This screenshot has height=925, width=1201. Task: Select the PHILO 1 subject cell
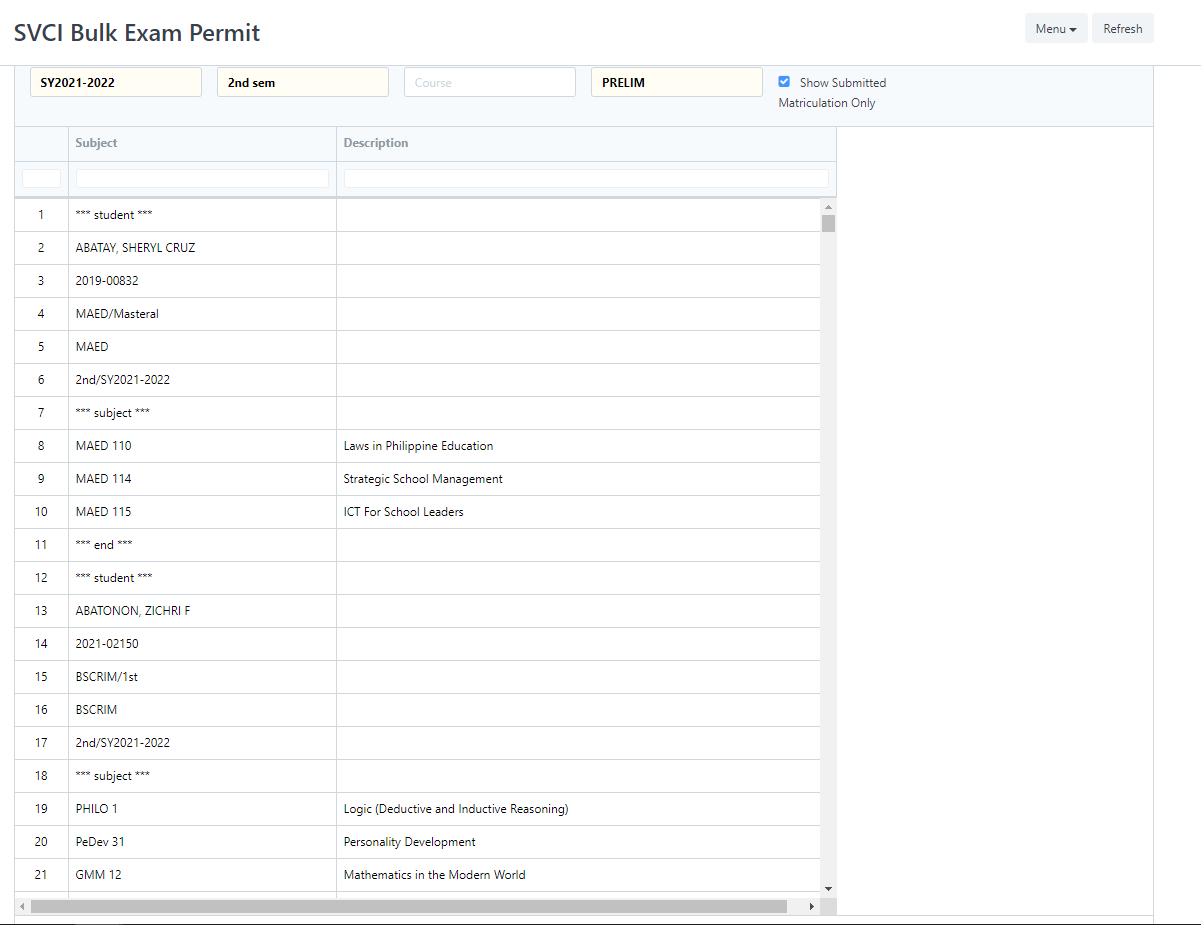click(x=203, y=809)
